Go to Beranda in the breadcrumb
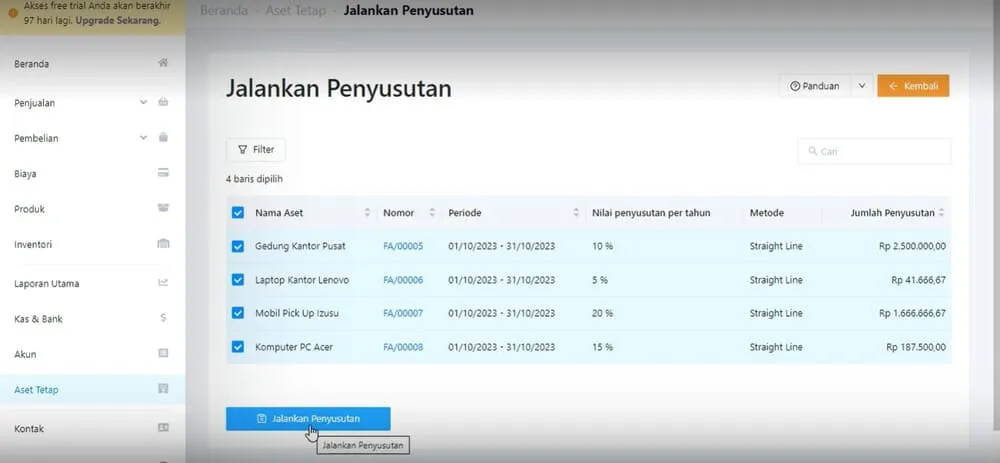This screenshot has width=1000, height=463. tap(224, 11)
